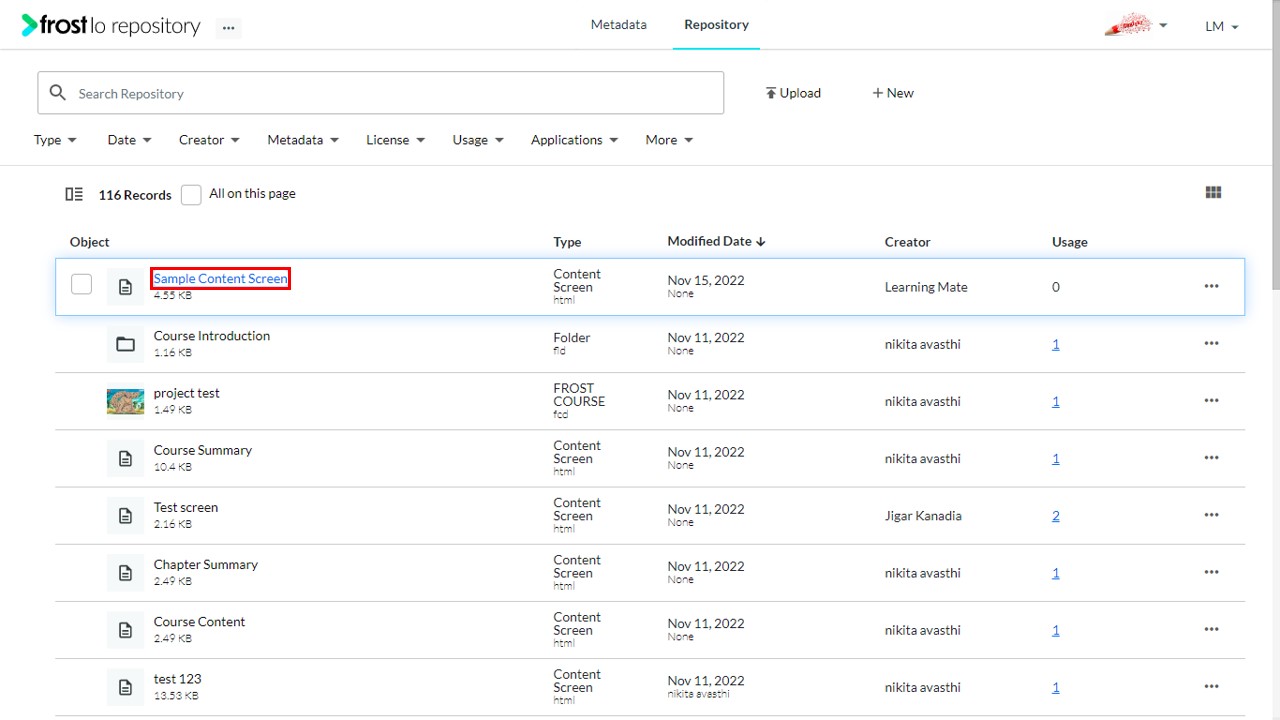Click the Upload button
The width and height of the screenshot is (1280, 720).
tap(793, 93)
